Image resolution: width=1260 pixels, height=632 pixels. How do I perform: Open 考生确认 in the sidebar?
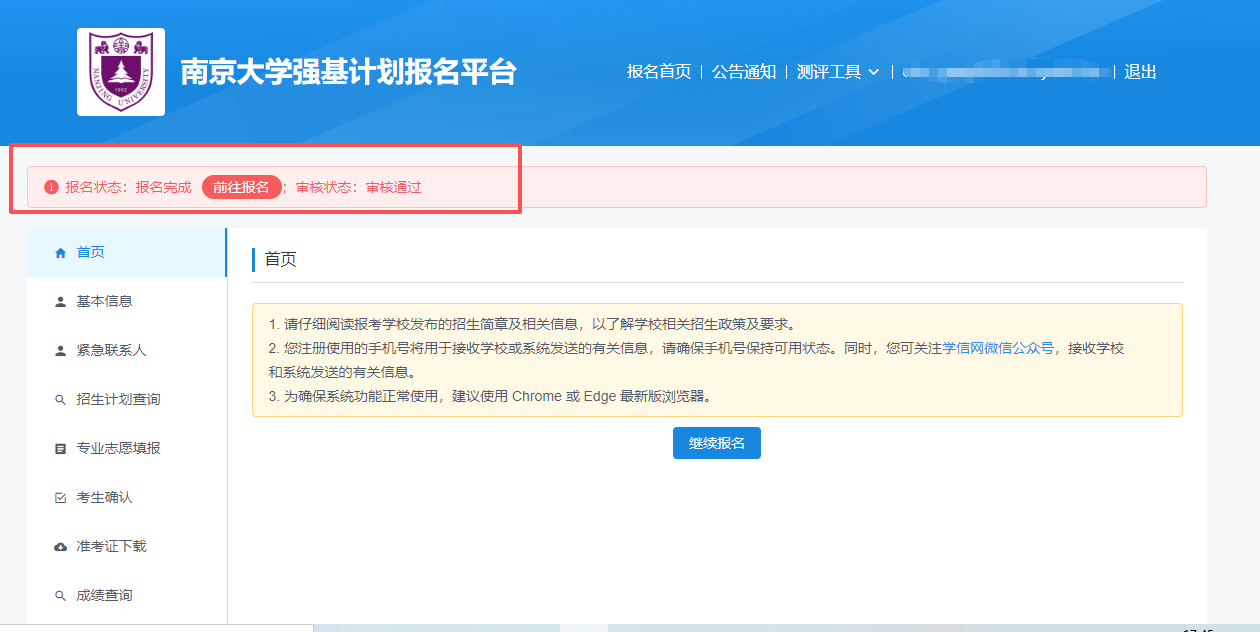tap(127, 497)
